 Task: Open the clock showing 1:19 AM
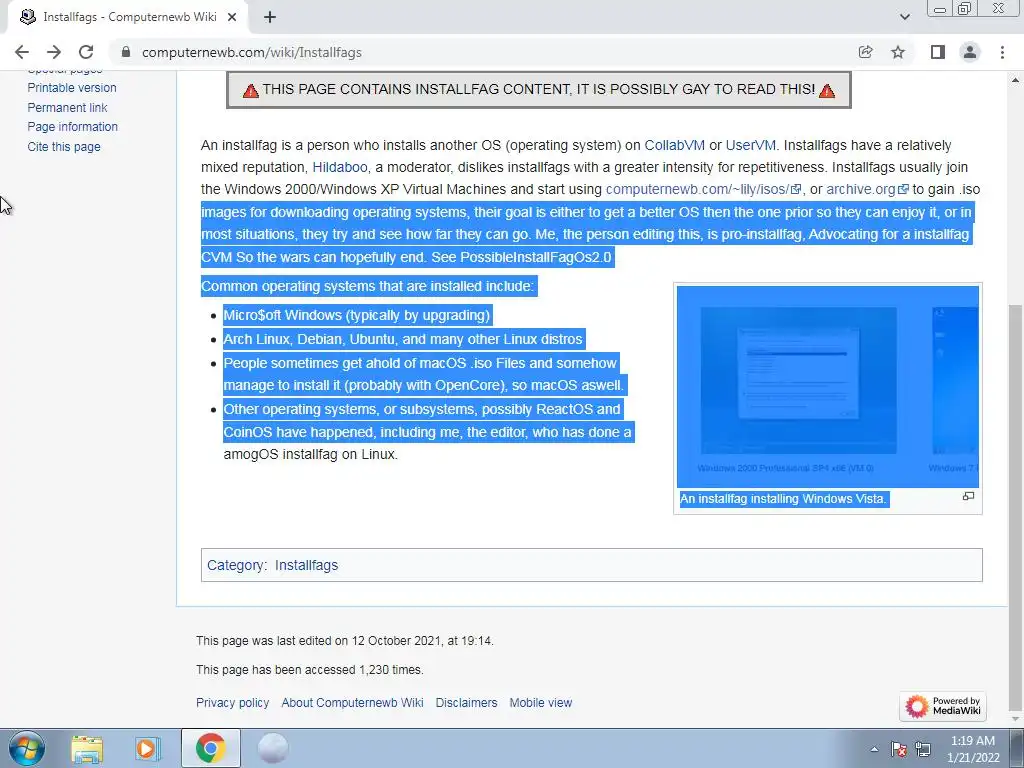click(x=973, y=749)
